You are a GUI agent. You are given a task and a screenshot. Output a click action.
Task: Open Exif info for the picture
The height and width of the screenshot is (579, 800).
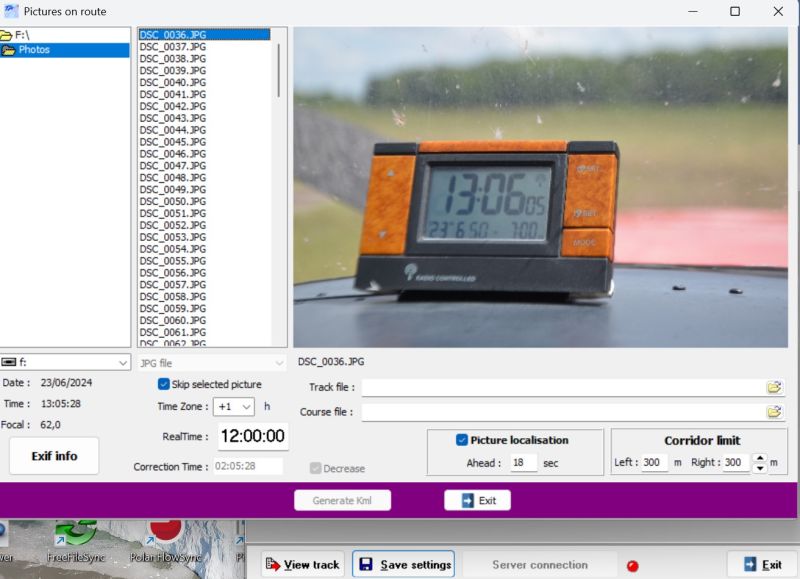(x=54, y=456)
